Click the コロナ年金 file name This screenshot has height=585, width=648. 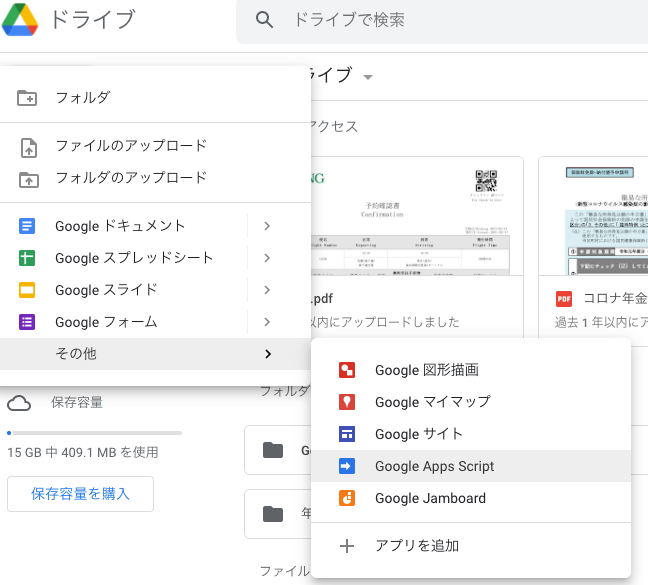[x=615, y=298]
